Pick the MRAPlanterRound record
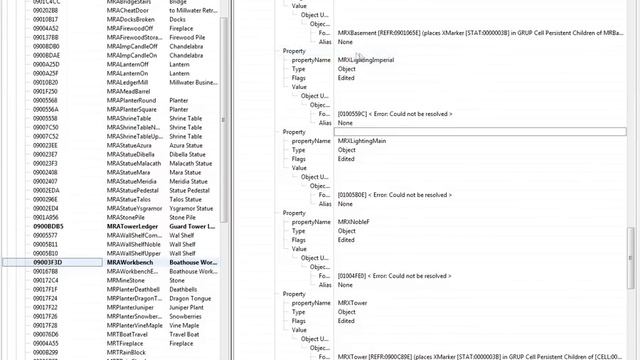640x360 pixels. pyautogui.click(x=131, y=100)
